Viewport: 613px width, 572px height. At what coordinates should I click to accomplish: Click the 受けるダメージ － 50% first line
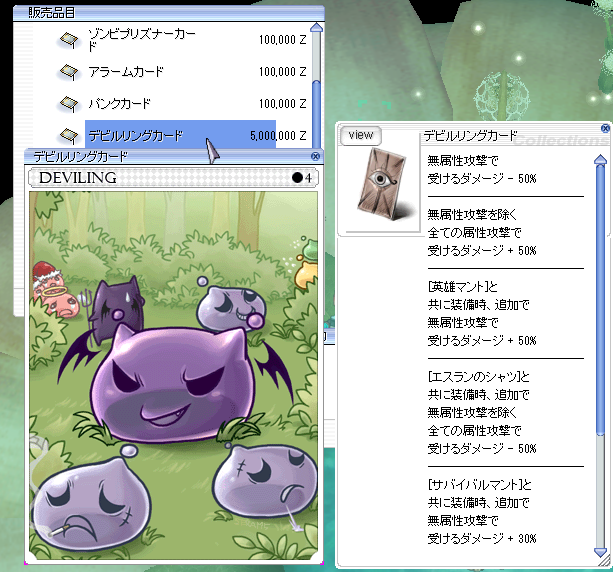point(482,179)
